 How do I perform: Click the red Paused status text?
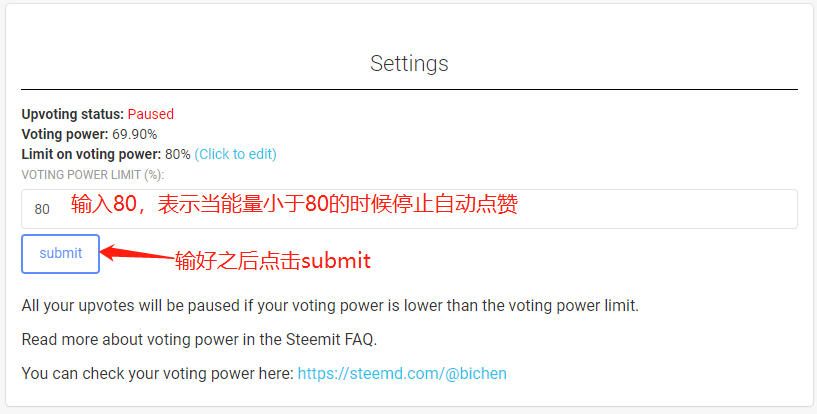point(151,114)
